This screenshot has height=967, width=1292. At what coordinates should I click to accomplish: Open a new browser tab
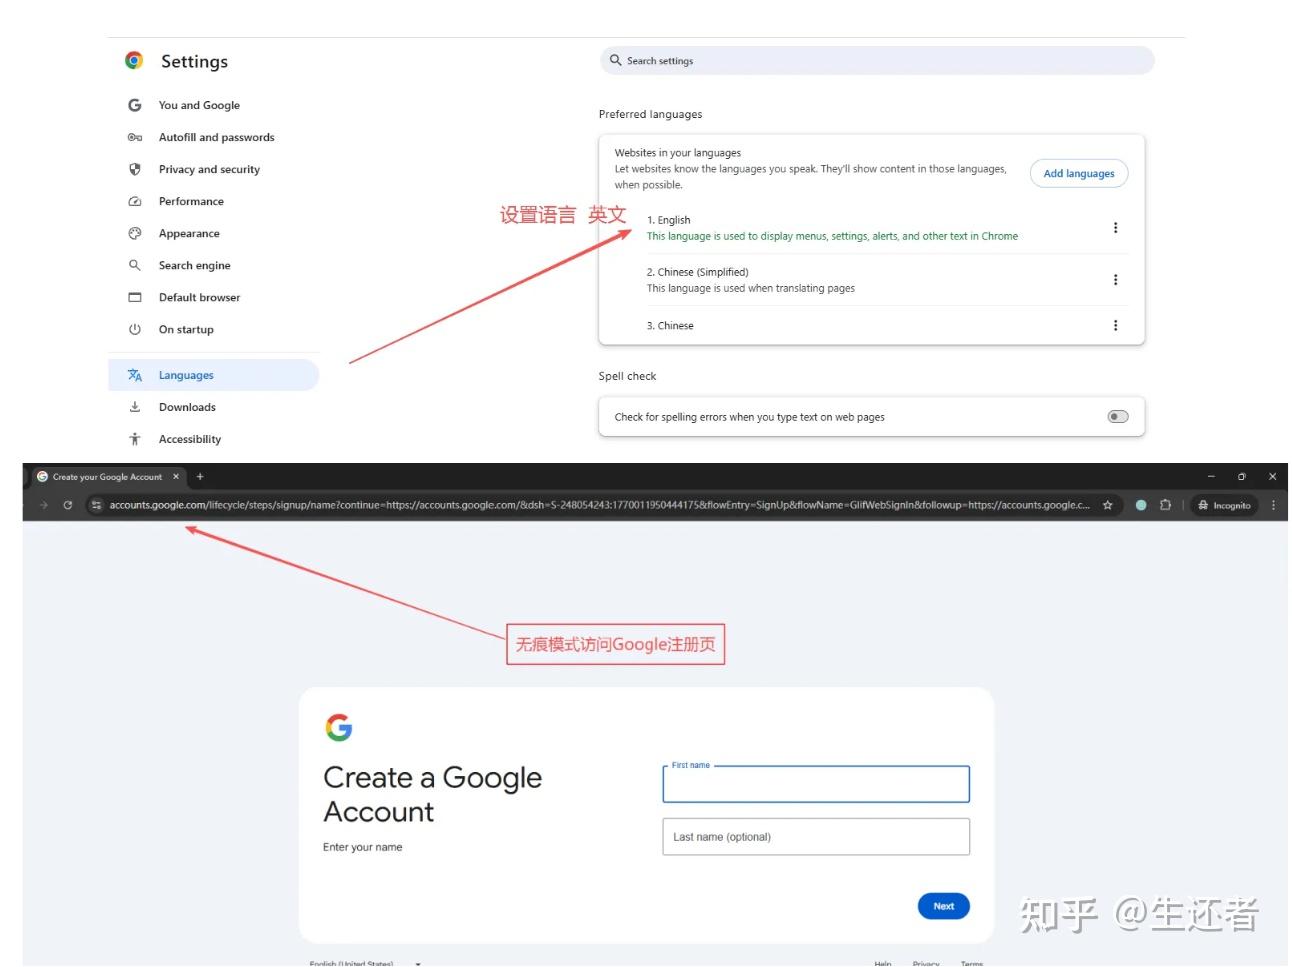pyautogui.click(x=200, y=477)
